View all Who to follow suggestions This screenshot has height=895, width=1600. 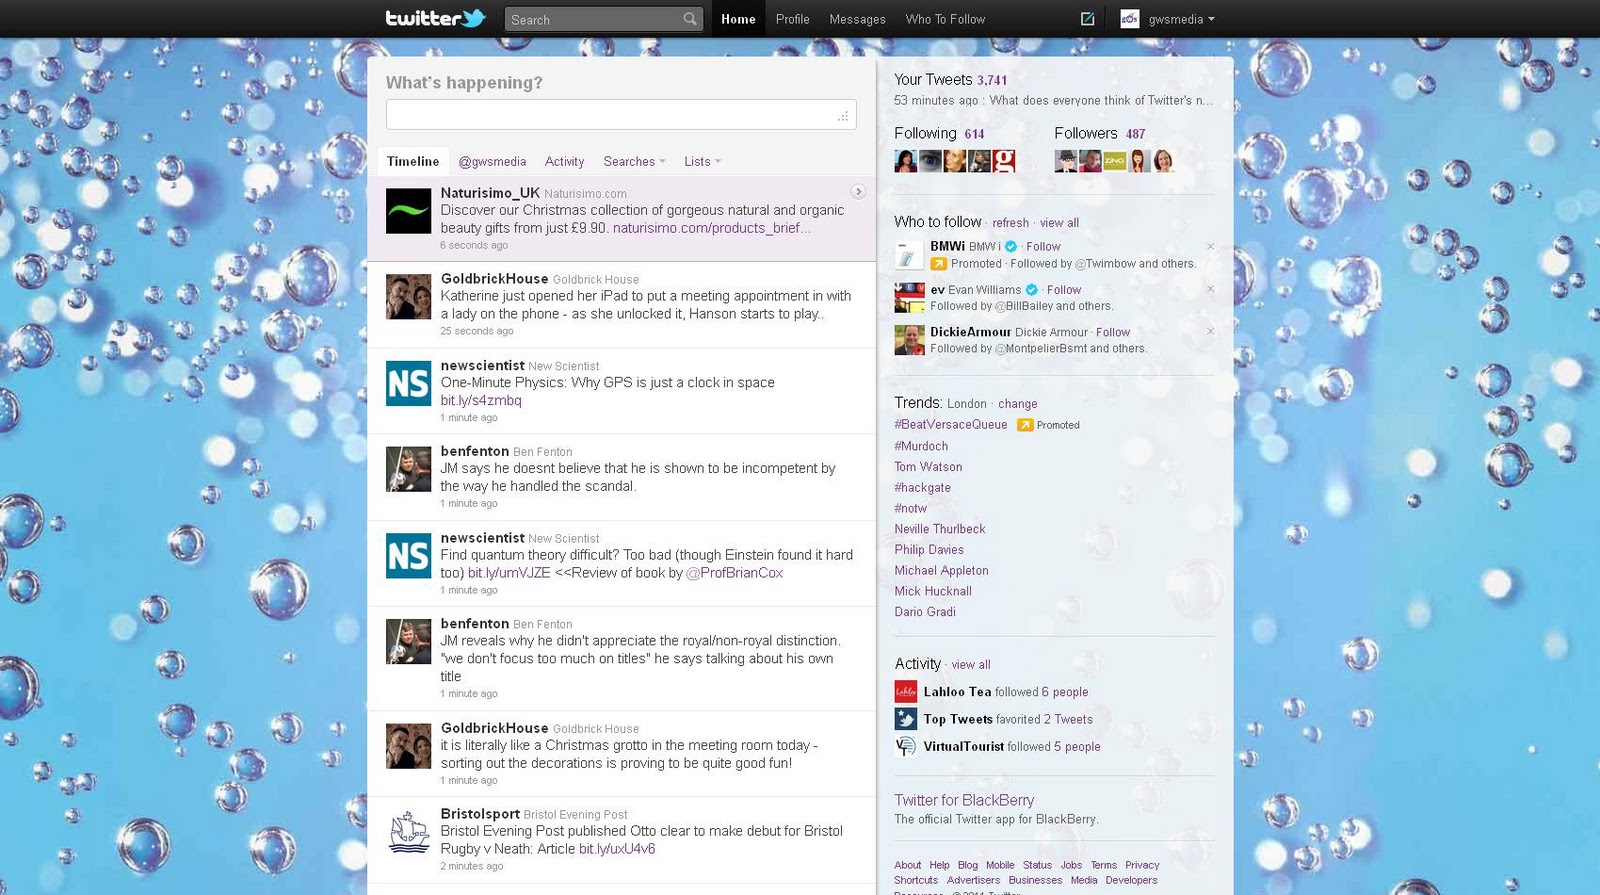(x=1059, y=223)
